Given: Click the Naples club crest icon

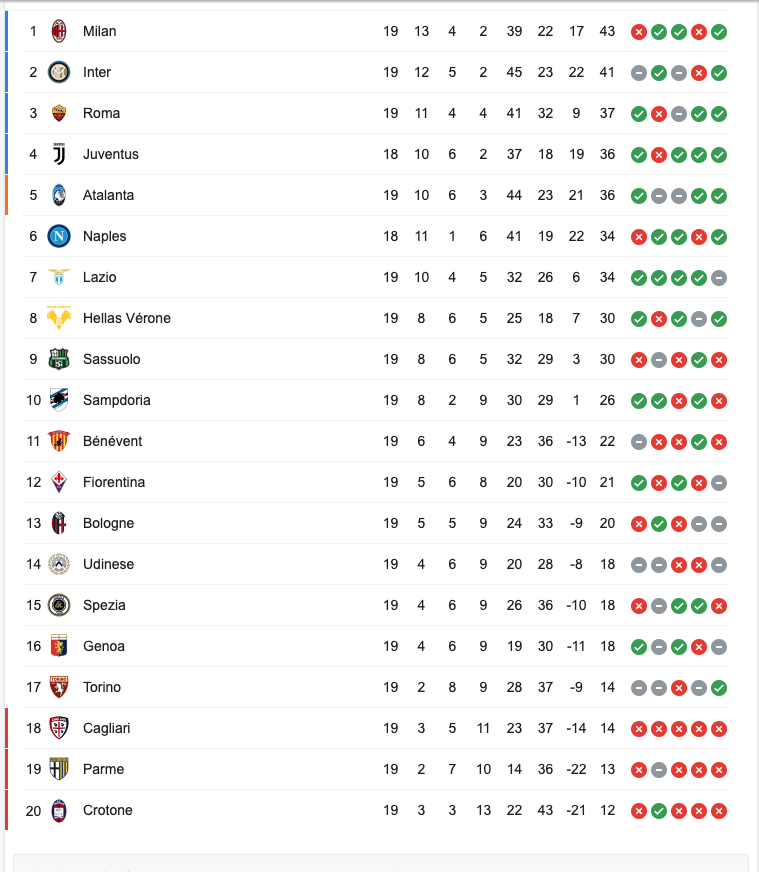Looking at the screenshot, I should pyautogui.click(x=60, y=236).
